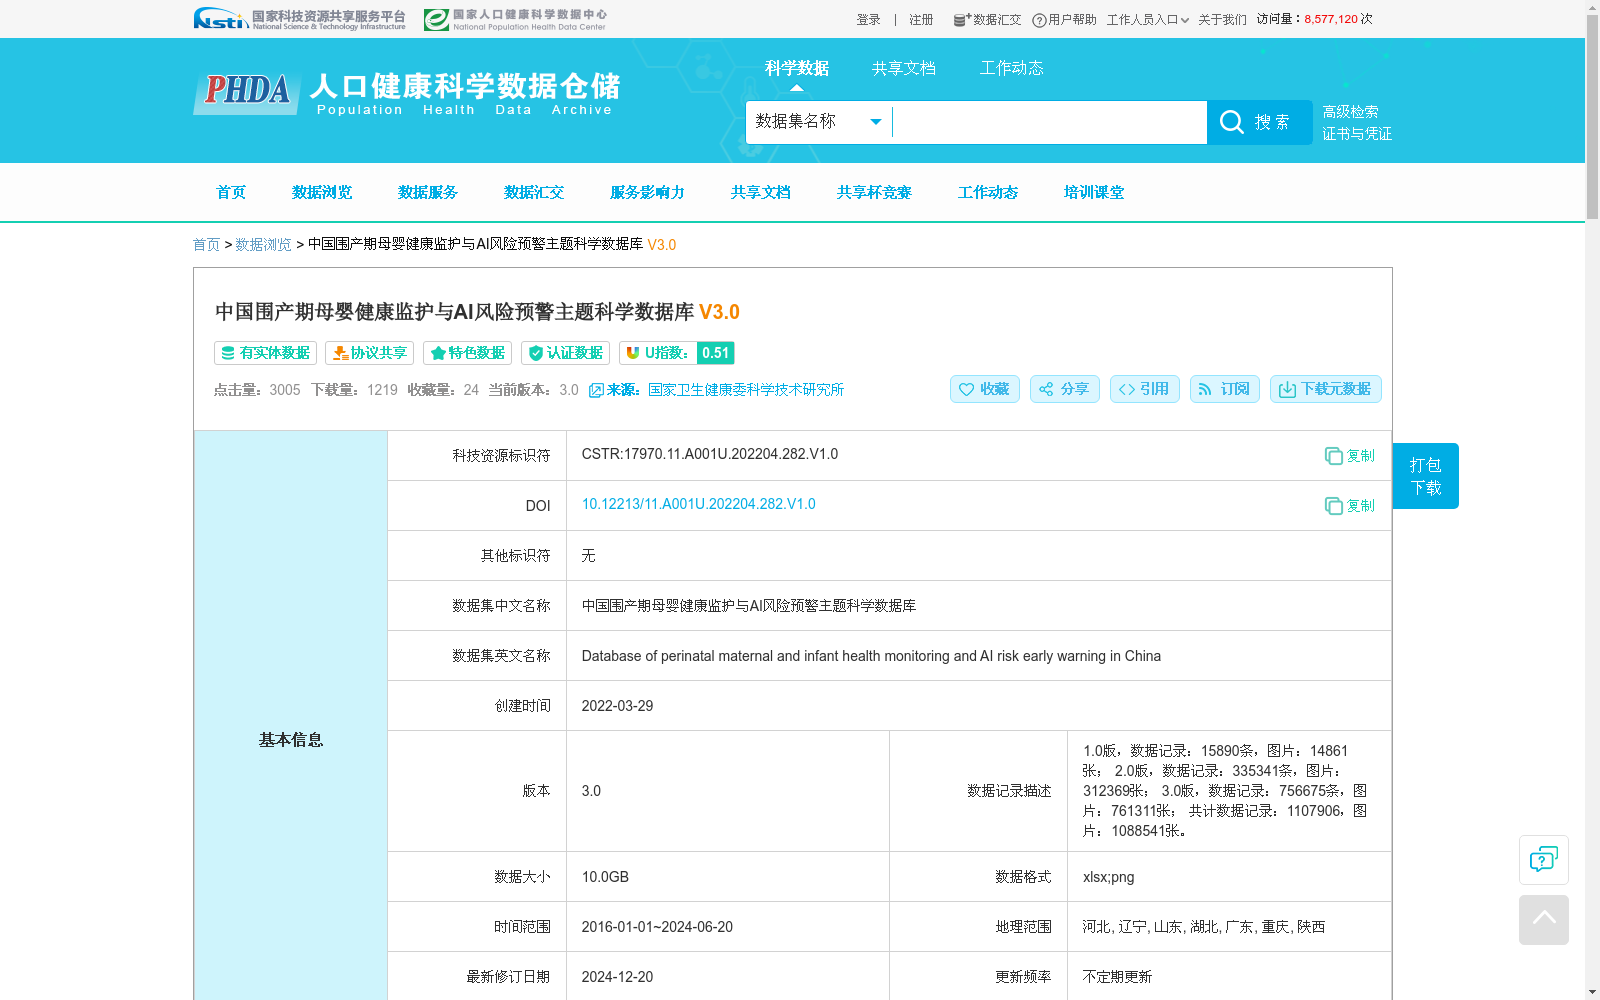This screenshot has height=1000, width=1600.
Task: Click the page vertical scrollbar
Action: (x=1592, y=118)
